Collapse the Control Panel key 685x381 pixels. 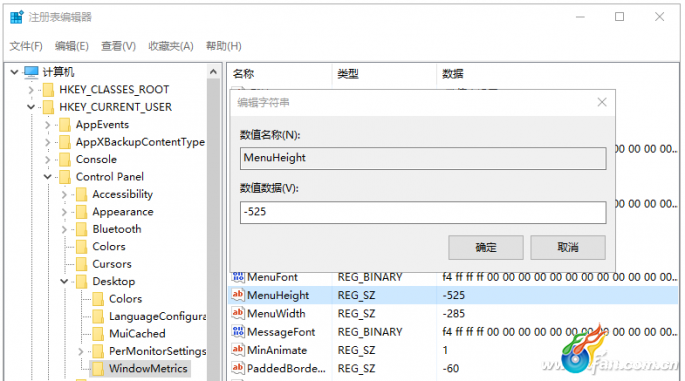tap(48, 177)
